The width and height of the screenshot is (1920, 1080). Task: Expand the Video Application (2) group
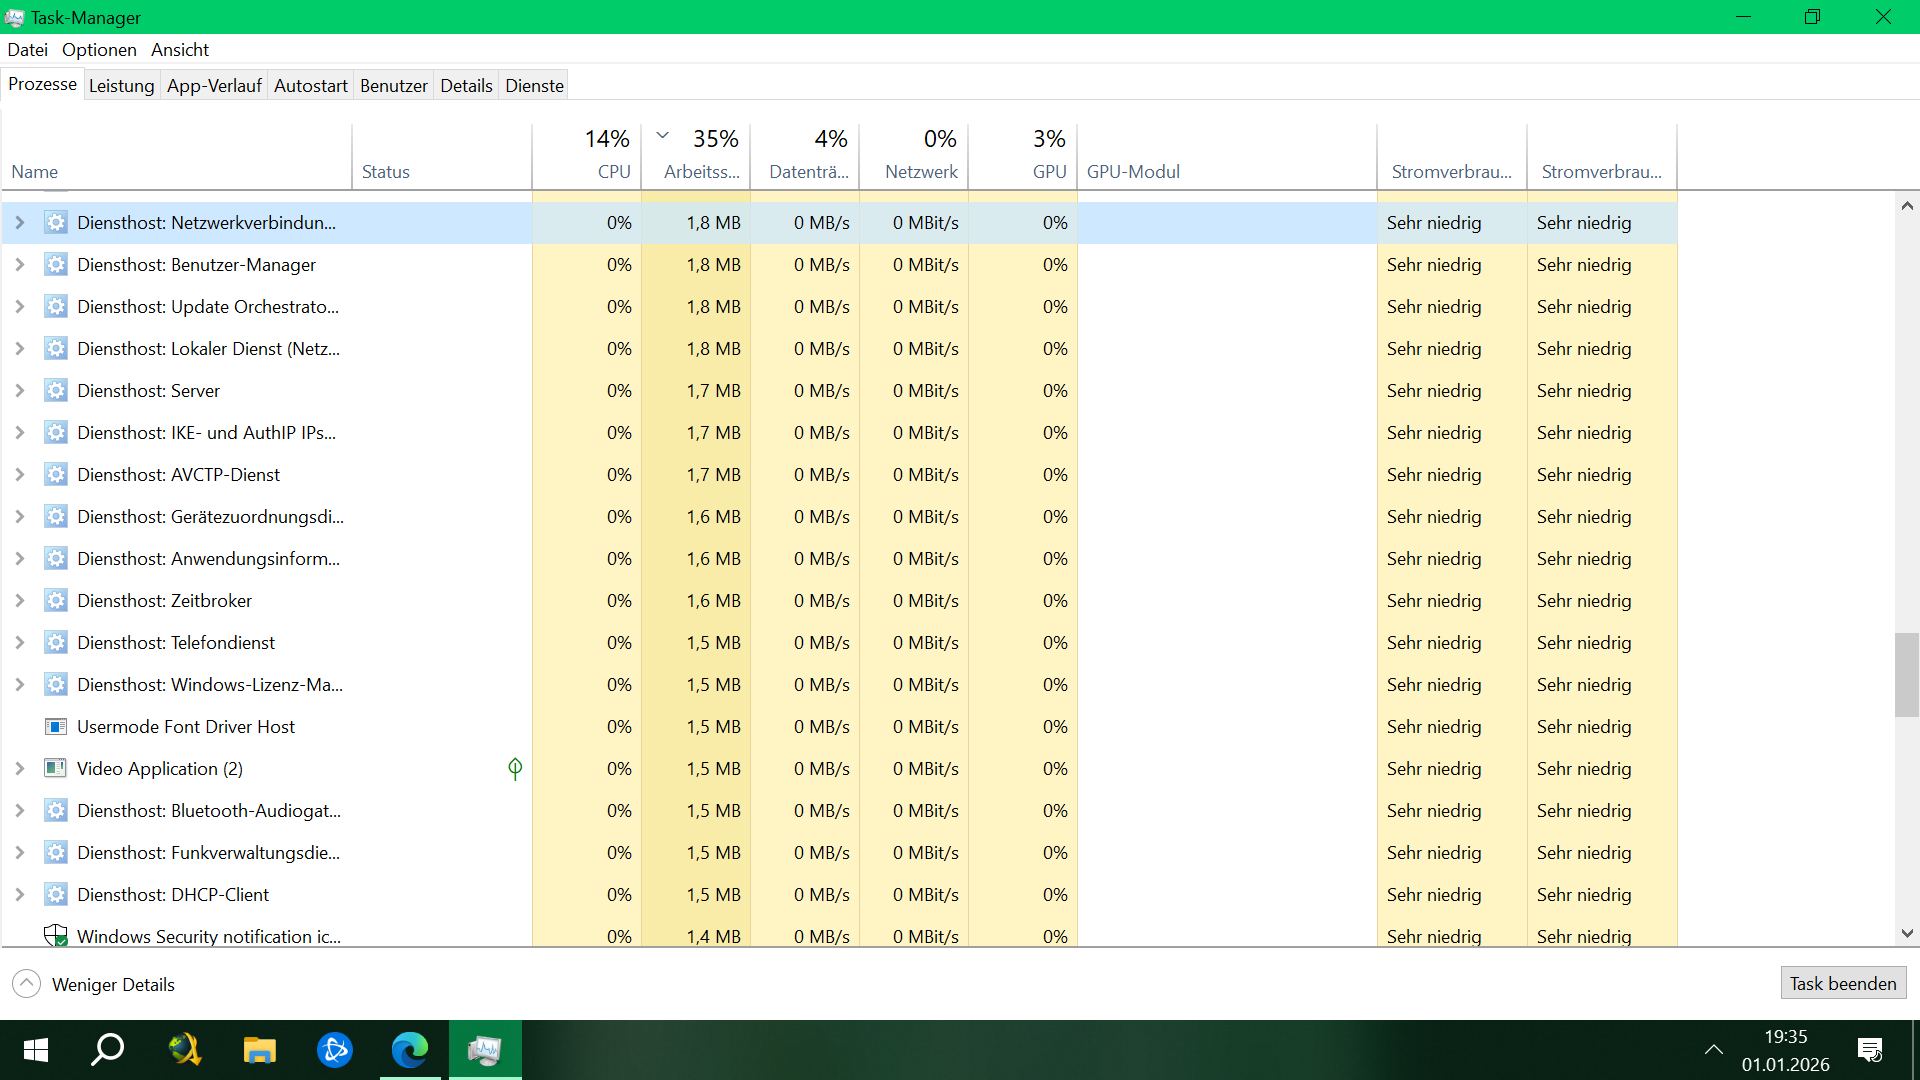point(19,768)
